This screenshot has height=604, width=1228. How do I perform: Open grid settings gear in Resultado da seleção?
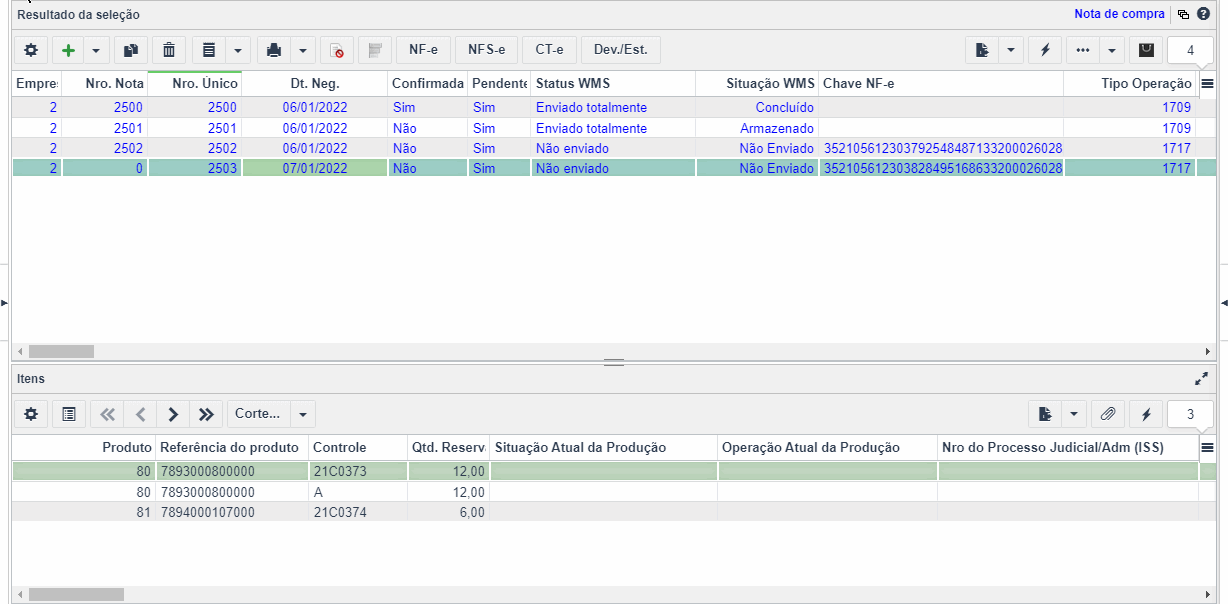point(31,50)
